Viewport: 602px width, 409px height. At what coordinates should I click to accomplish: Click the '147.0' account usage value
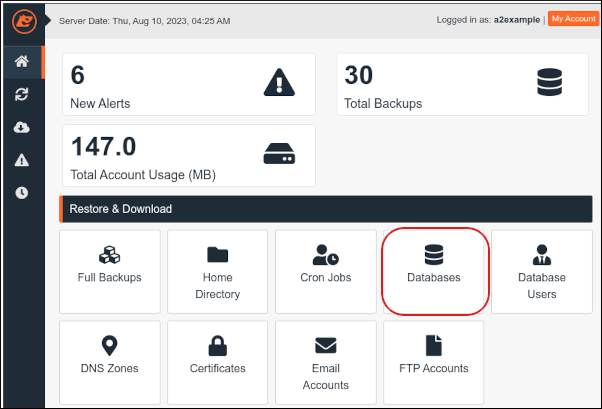[x=104, y=146]
